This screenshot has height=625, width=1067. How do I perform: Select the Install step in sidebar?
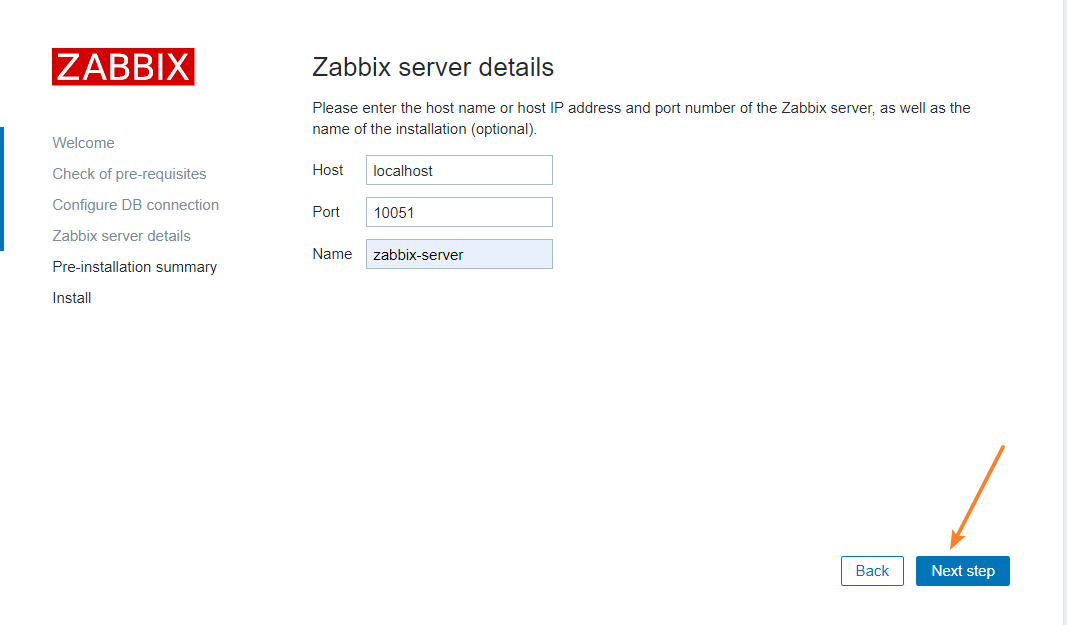click(x=71, y=297)
